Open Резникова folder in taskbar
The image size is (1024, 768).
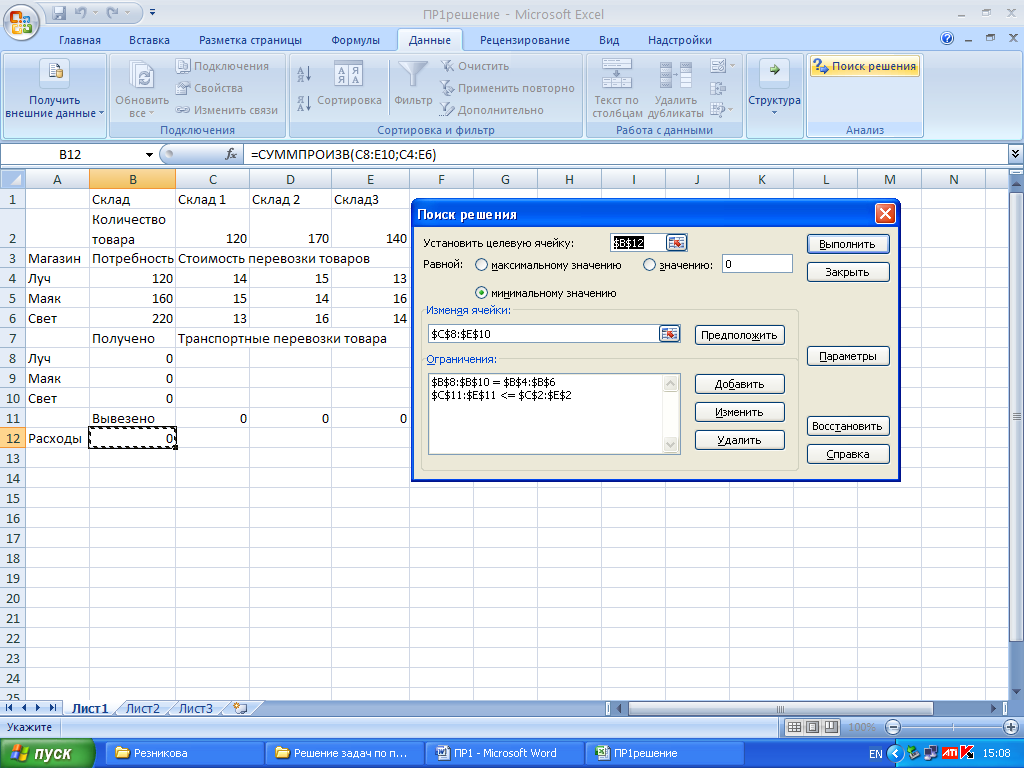click(184, 754)
